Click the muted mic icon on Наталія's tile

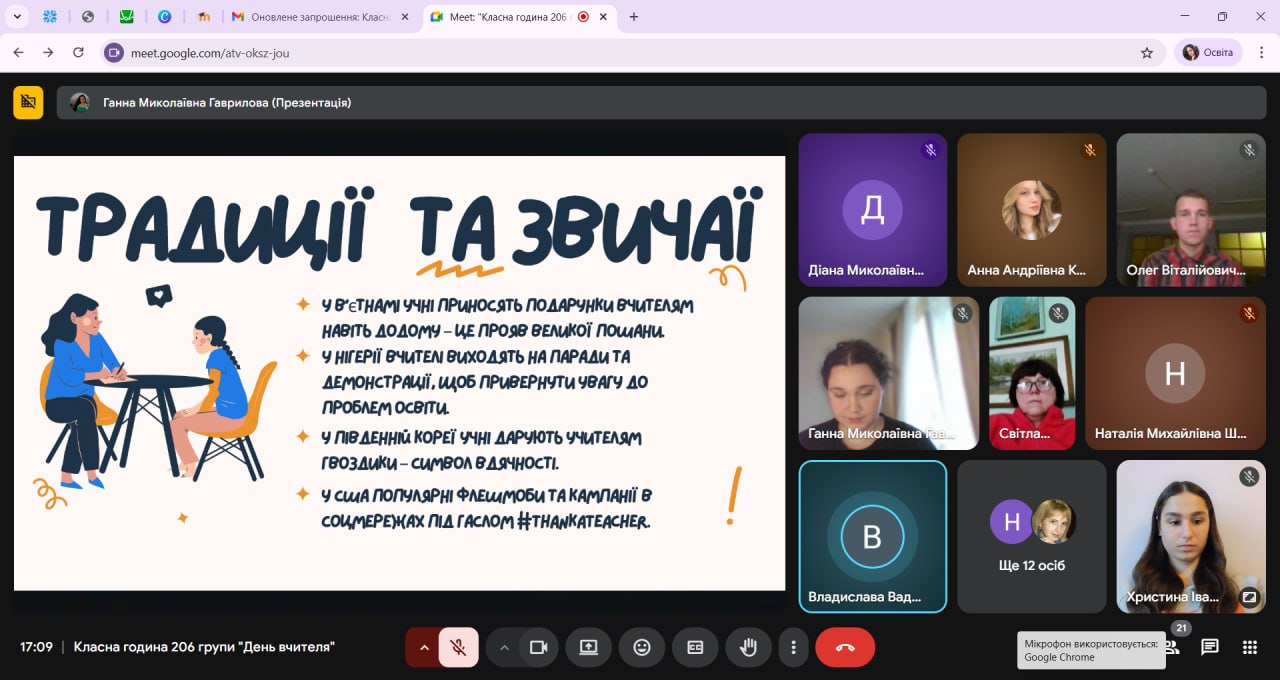1249,313
